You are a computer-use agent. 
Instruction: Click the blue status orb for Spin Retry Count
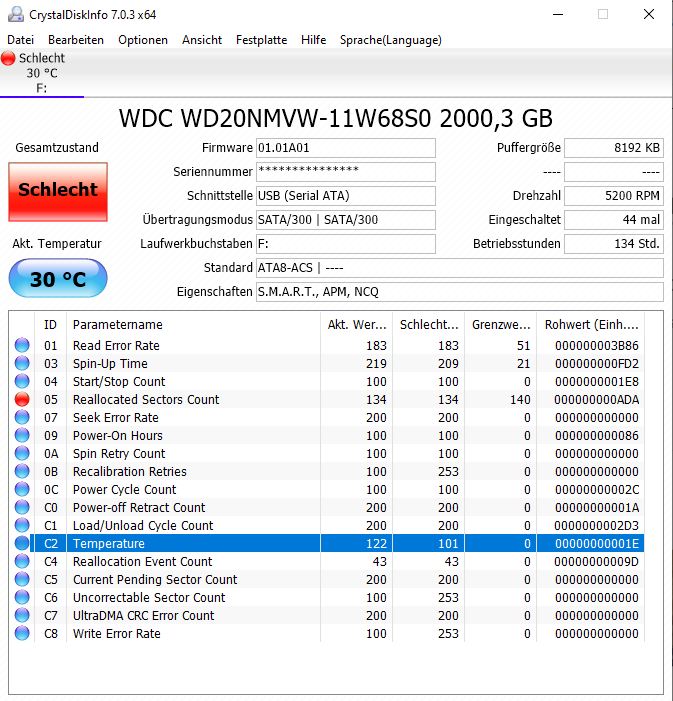pyautogui.click(x=22, y=453)
